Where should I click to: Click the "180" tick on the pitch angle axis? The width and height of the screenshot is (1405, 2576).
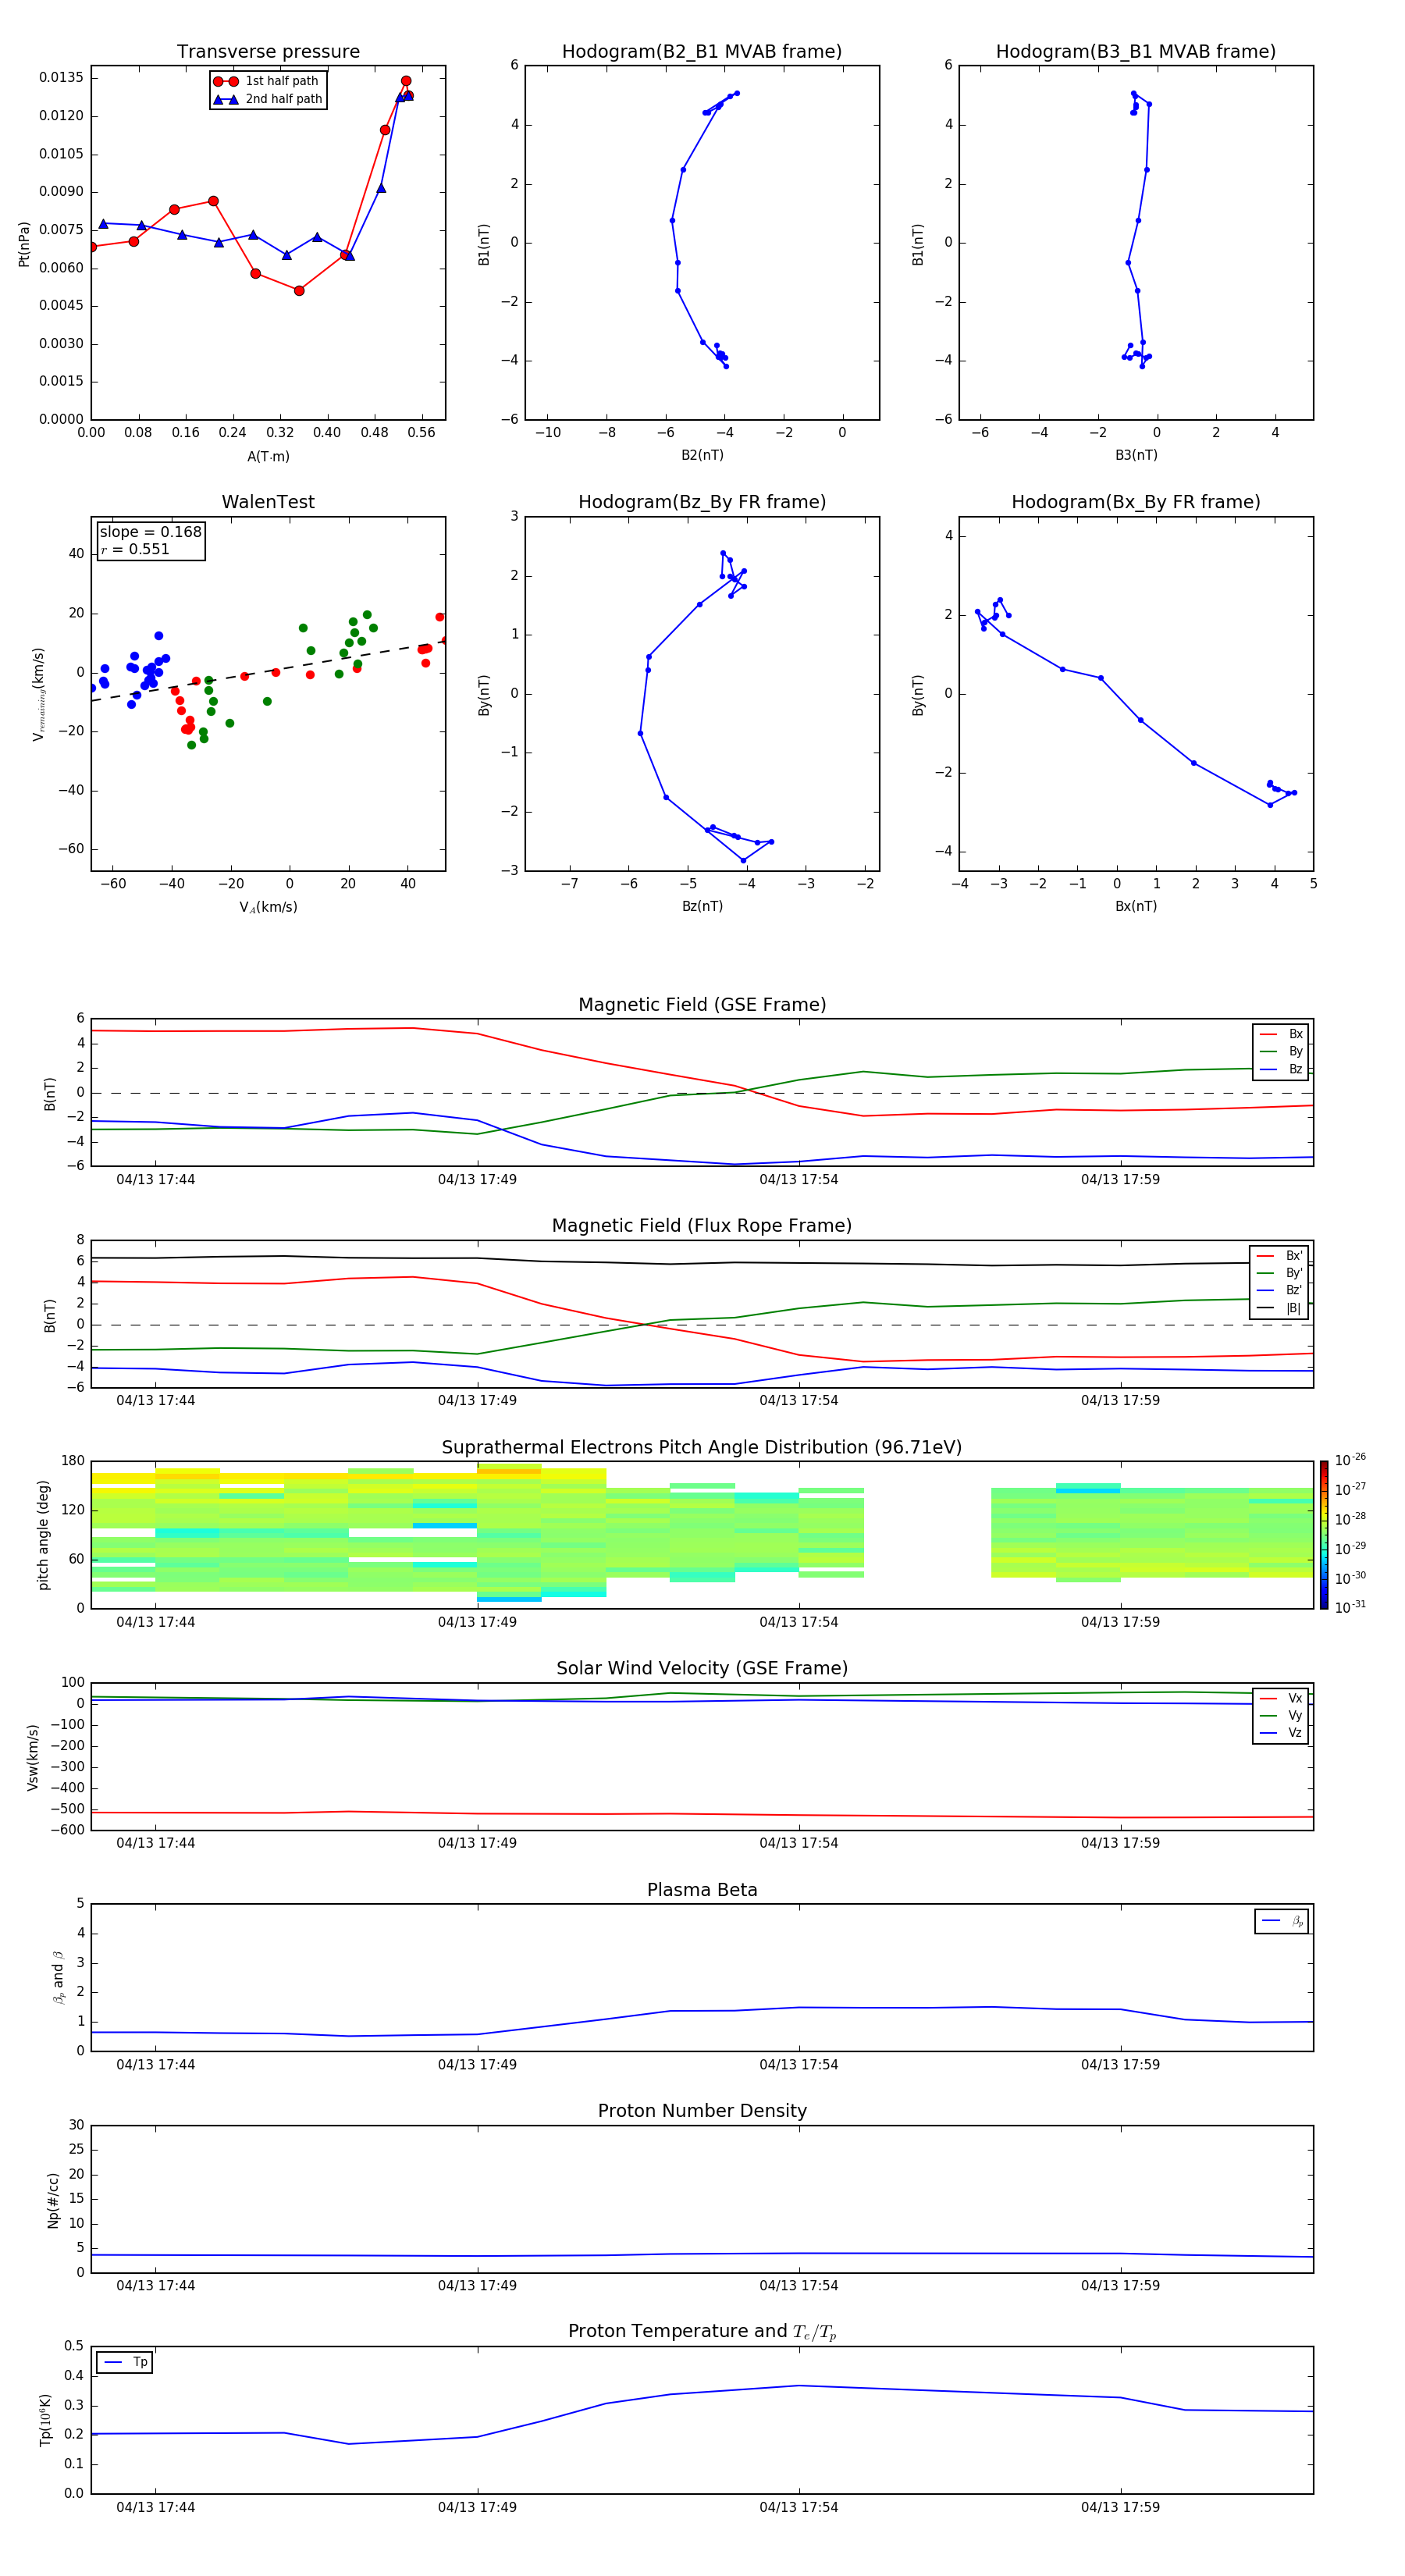click(x=73, y=1461)
